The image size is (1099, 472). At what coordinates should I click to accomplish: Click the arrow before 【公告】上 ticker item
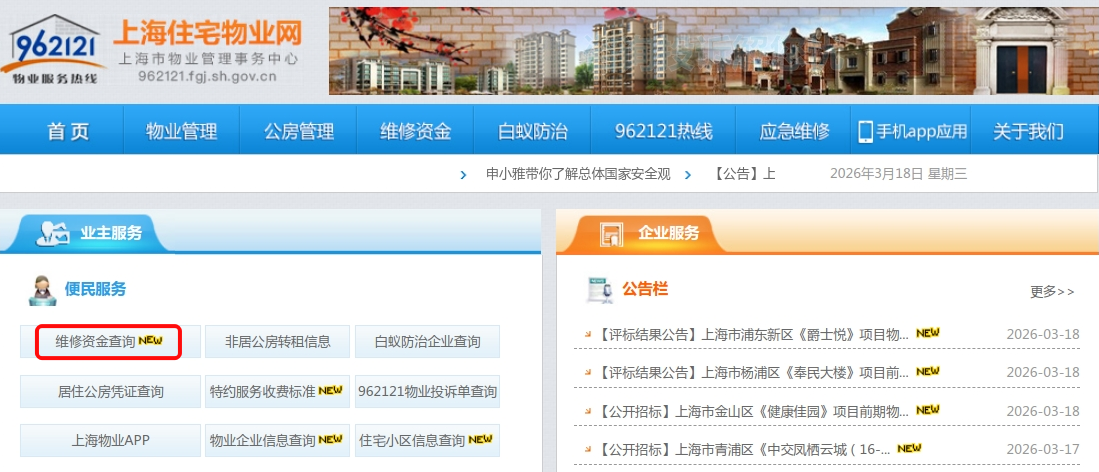(688, 174)
